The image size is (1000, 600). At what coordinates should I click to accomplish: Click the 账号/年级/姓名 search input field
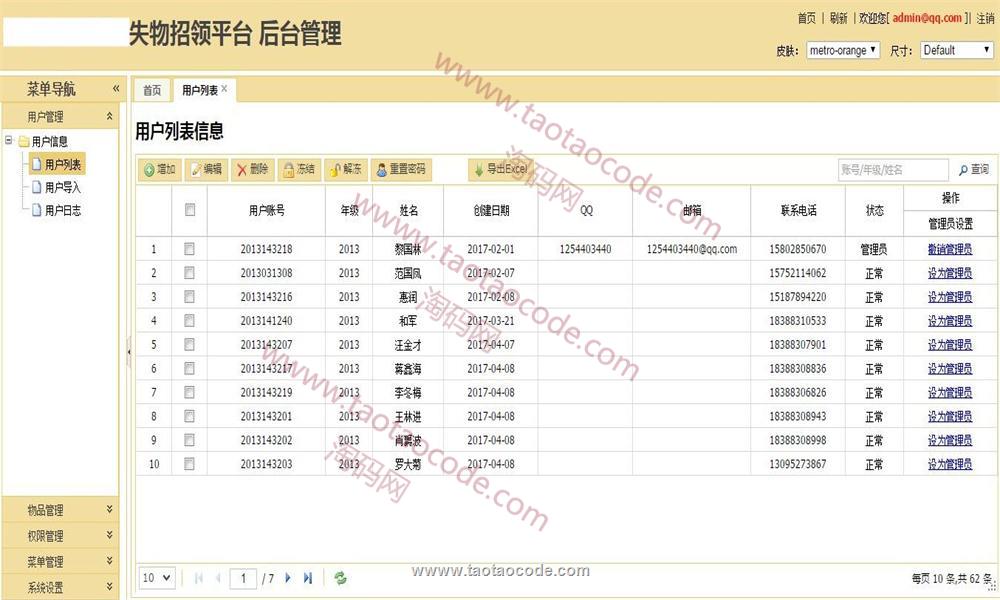(892, 170)
